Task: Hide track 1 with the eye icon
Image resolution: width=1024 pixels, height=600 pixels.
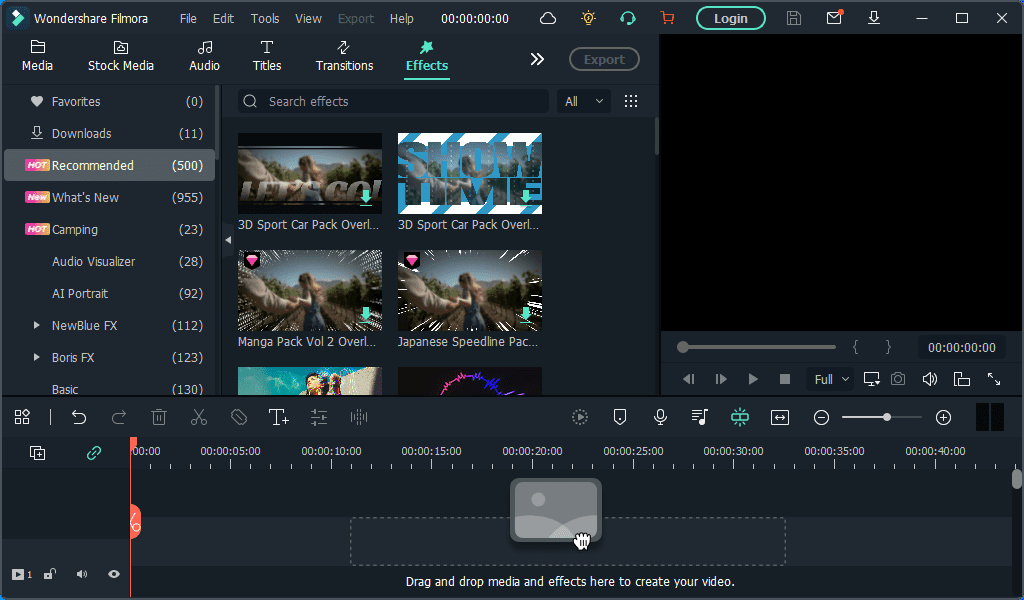Action: point(114,575)
